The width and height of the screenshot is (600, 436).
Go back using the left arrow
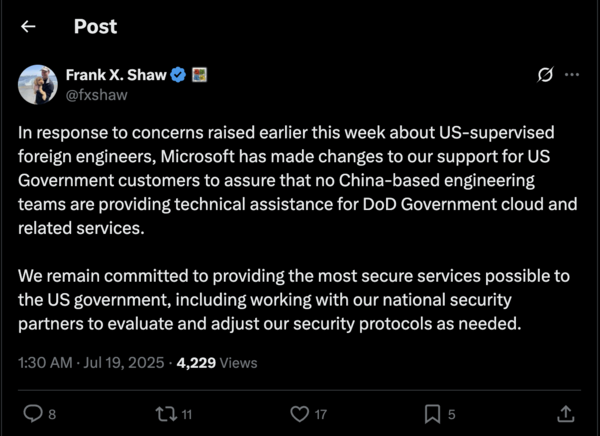tap(28, 27)
